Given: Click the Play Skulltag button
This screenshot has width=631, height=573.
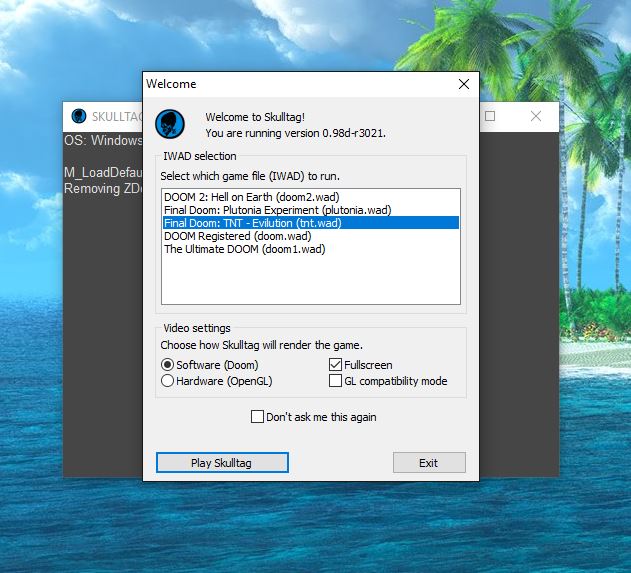Looking at the screenshot, I should click(x=222, y=463).
